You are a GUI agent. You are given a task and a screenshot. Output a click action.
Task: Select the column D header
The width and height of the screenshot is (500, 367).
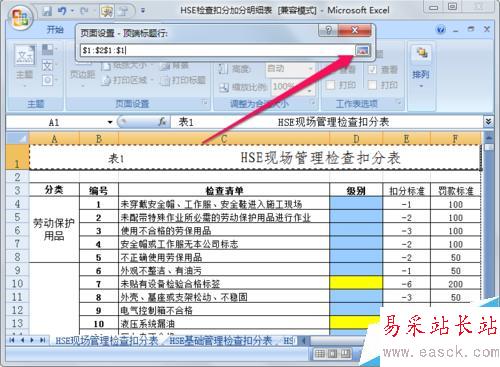[356, 138]
